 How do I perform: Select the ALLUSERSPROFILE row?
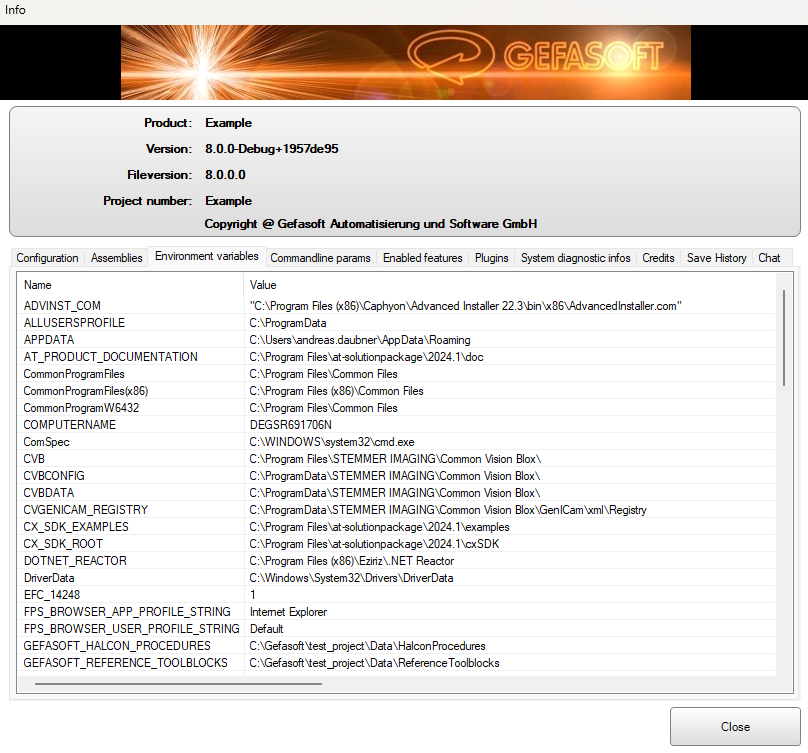(x=396, y=323)
